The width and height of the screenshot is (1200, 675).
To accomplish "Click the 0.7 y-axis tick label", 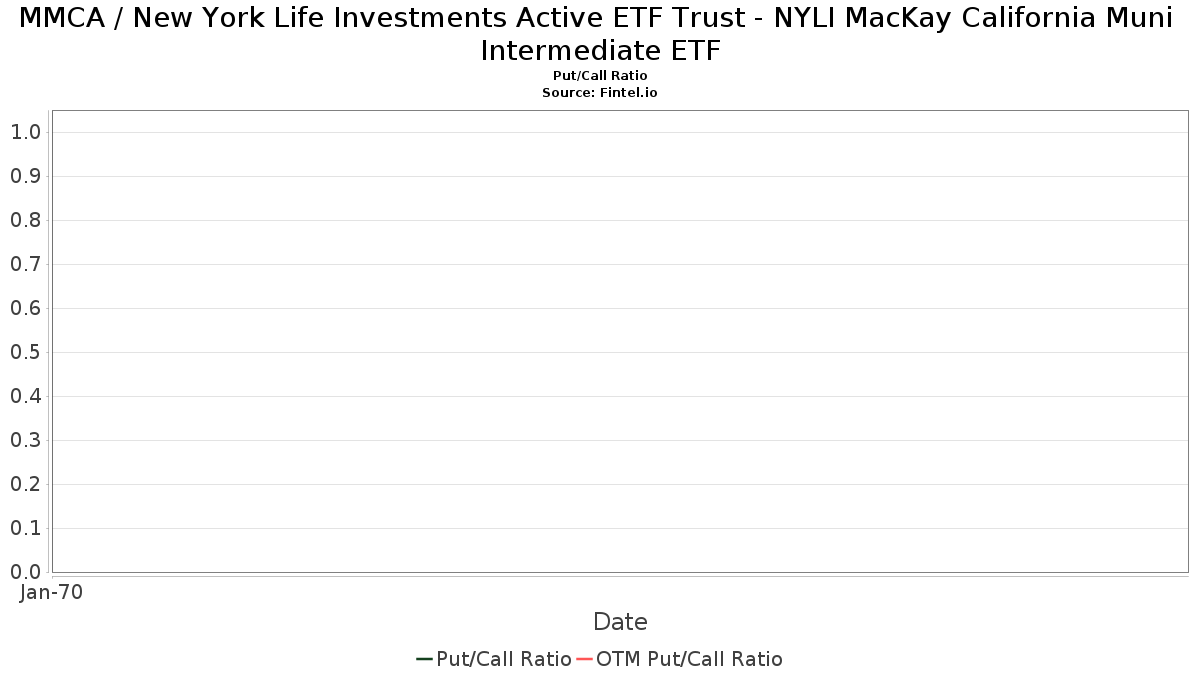I will (x=25, y=264).
